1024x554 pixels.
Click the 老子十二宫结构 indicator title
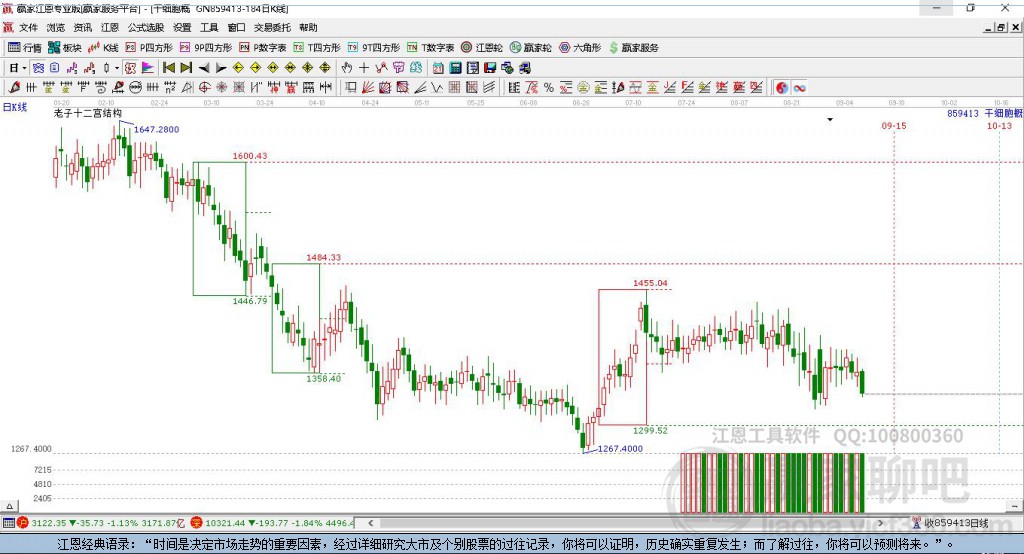[88, 113]
